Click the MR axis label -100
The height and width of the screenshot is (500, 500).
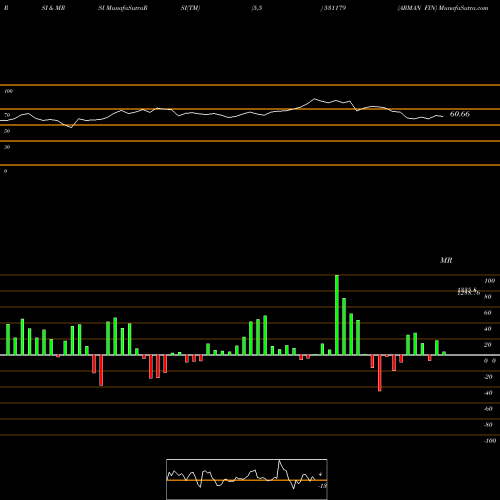[x=490, y=441]
